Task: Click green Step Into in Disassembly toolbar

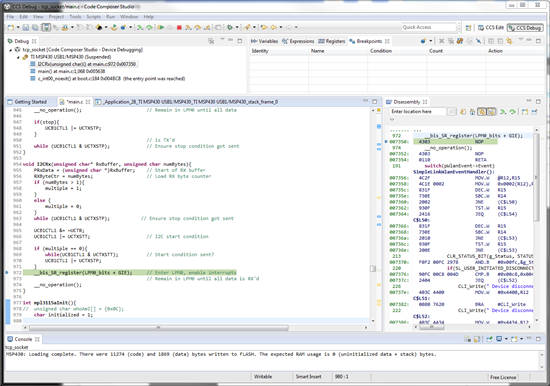Action: [503, 112]
